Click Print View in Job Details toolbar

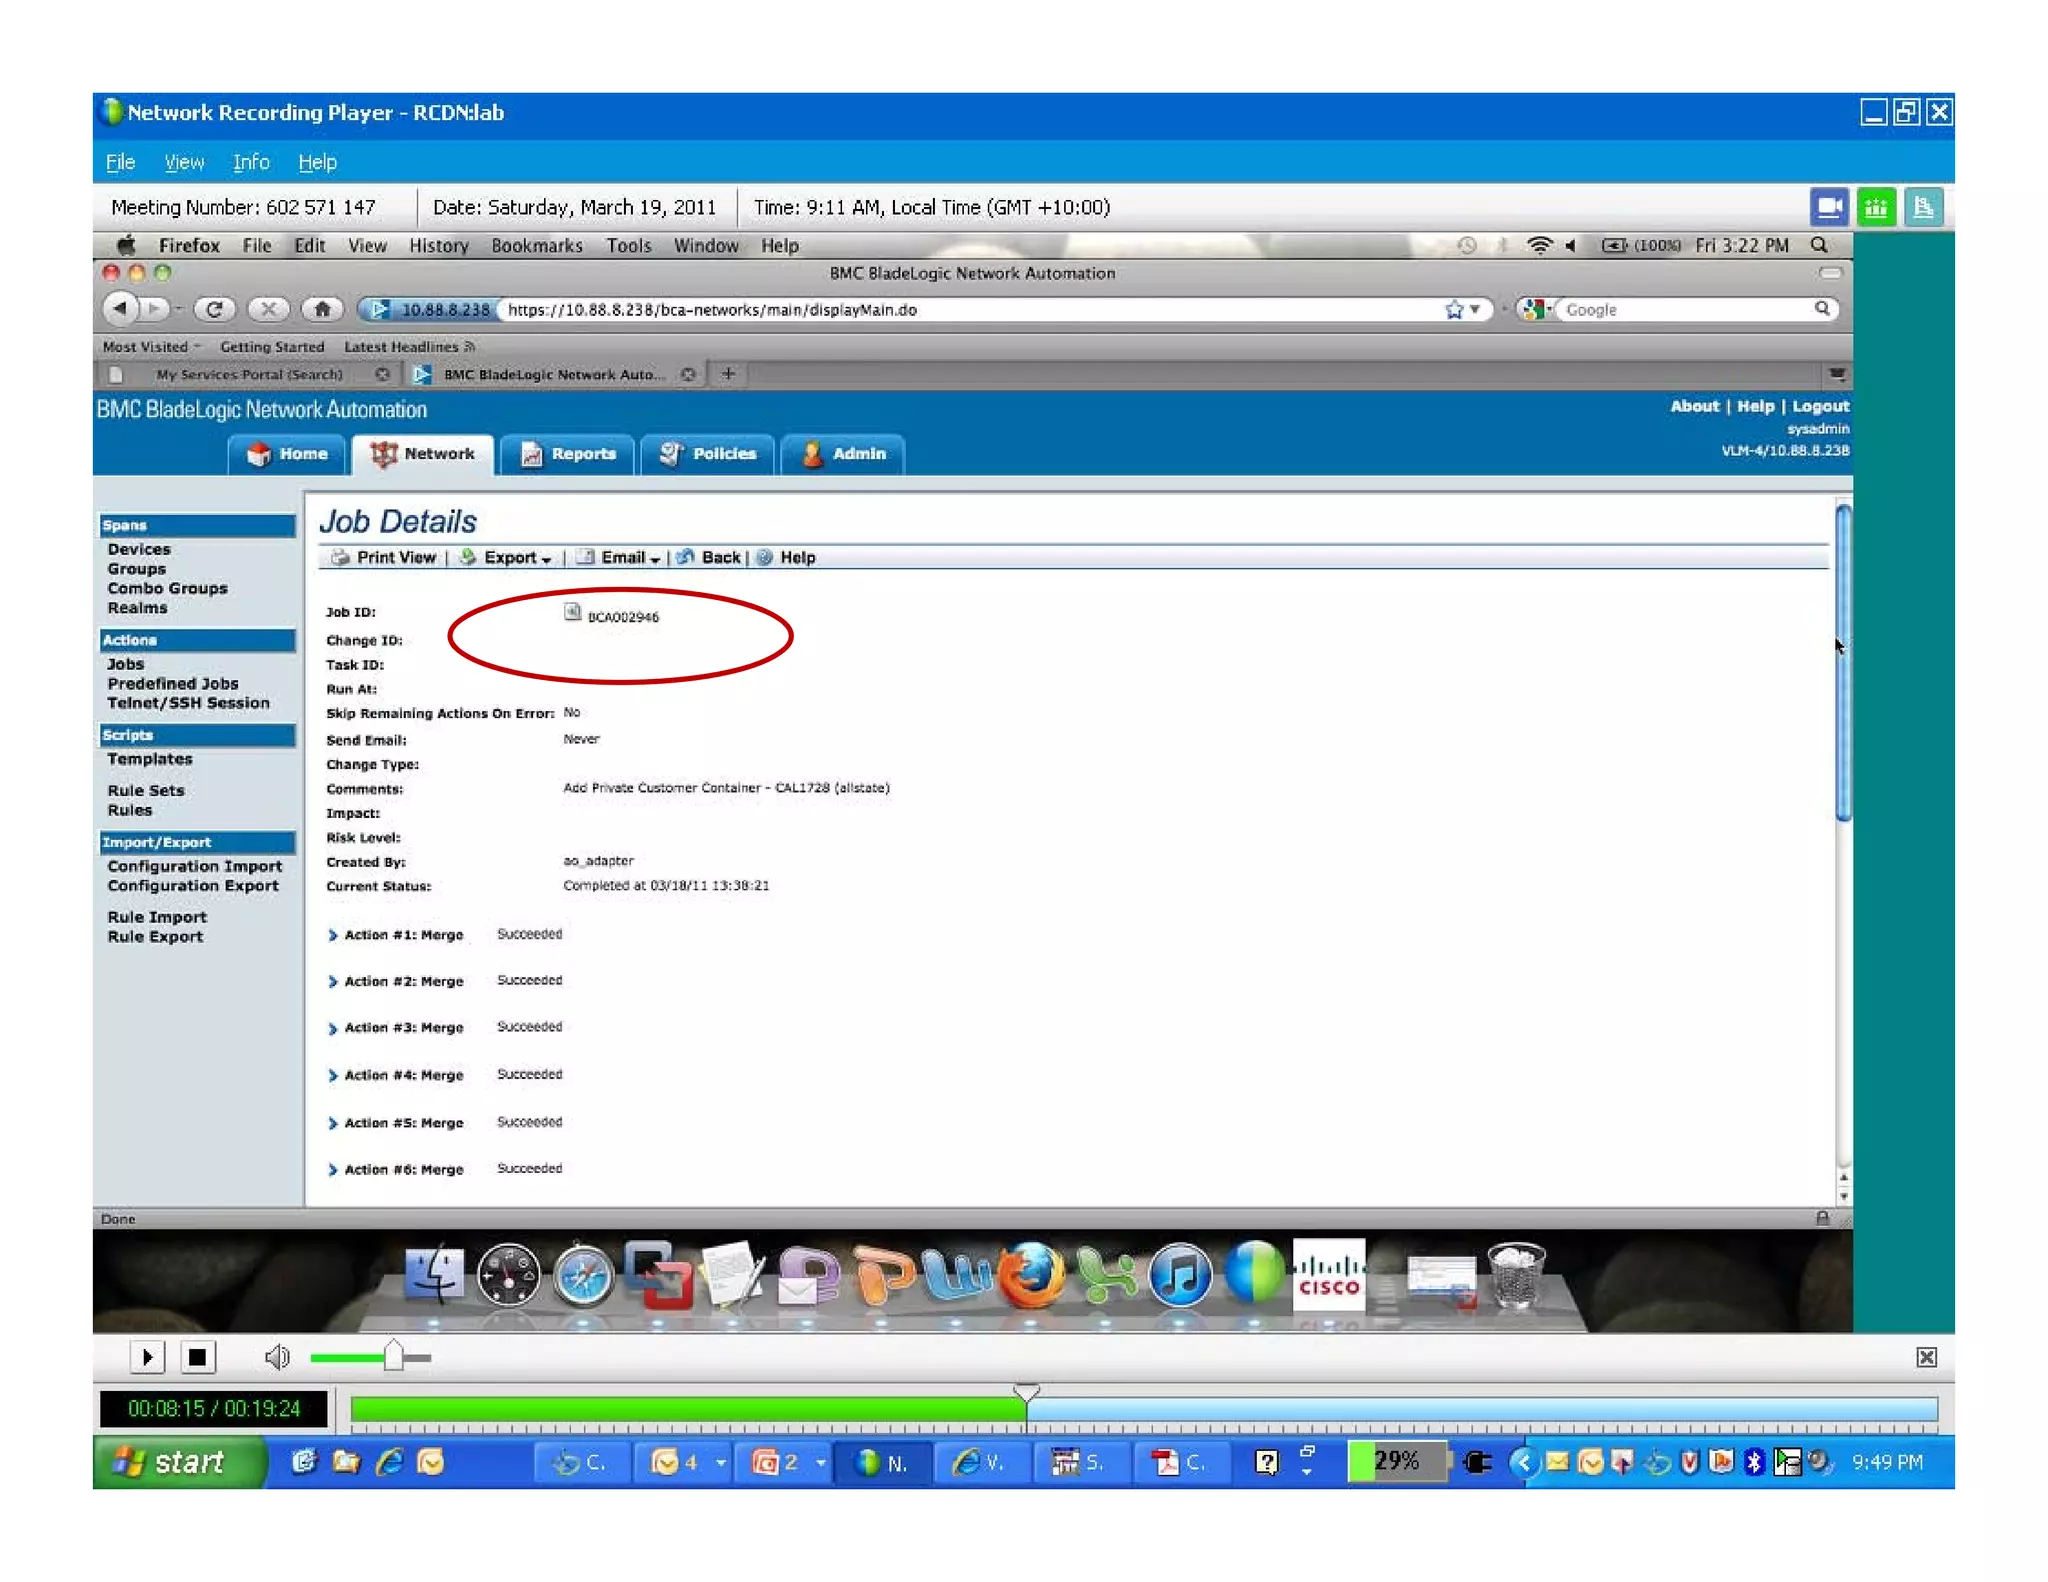point(384,558)
